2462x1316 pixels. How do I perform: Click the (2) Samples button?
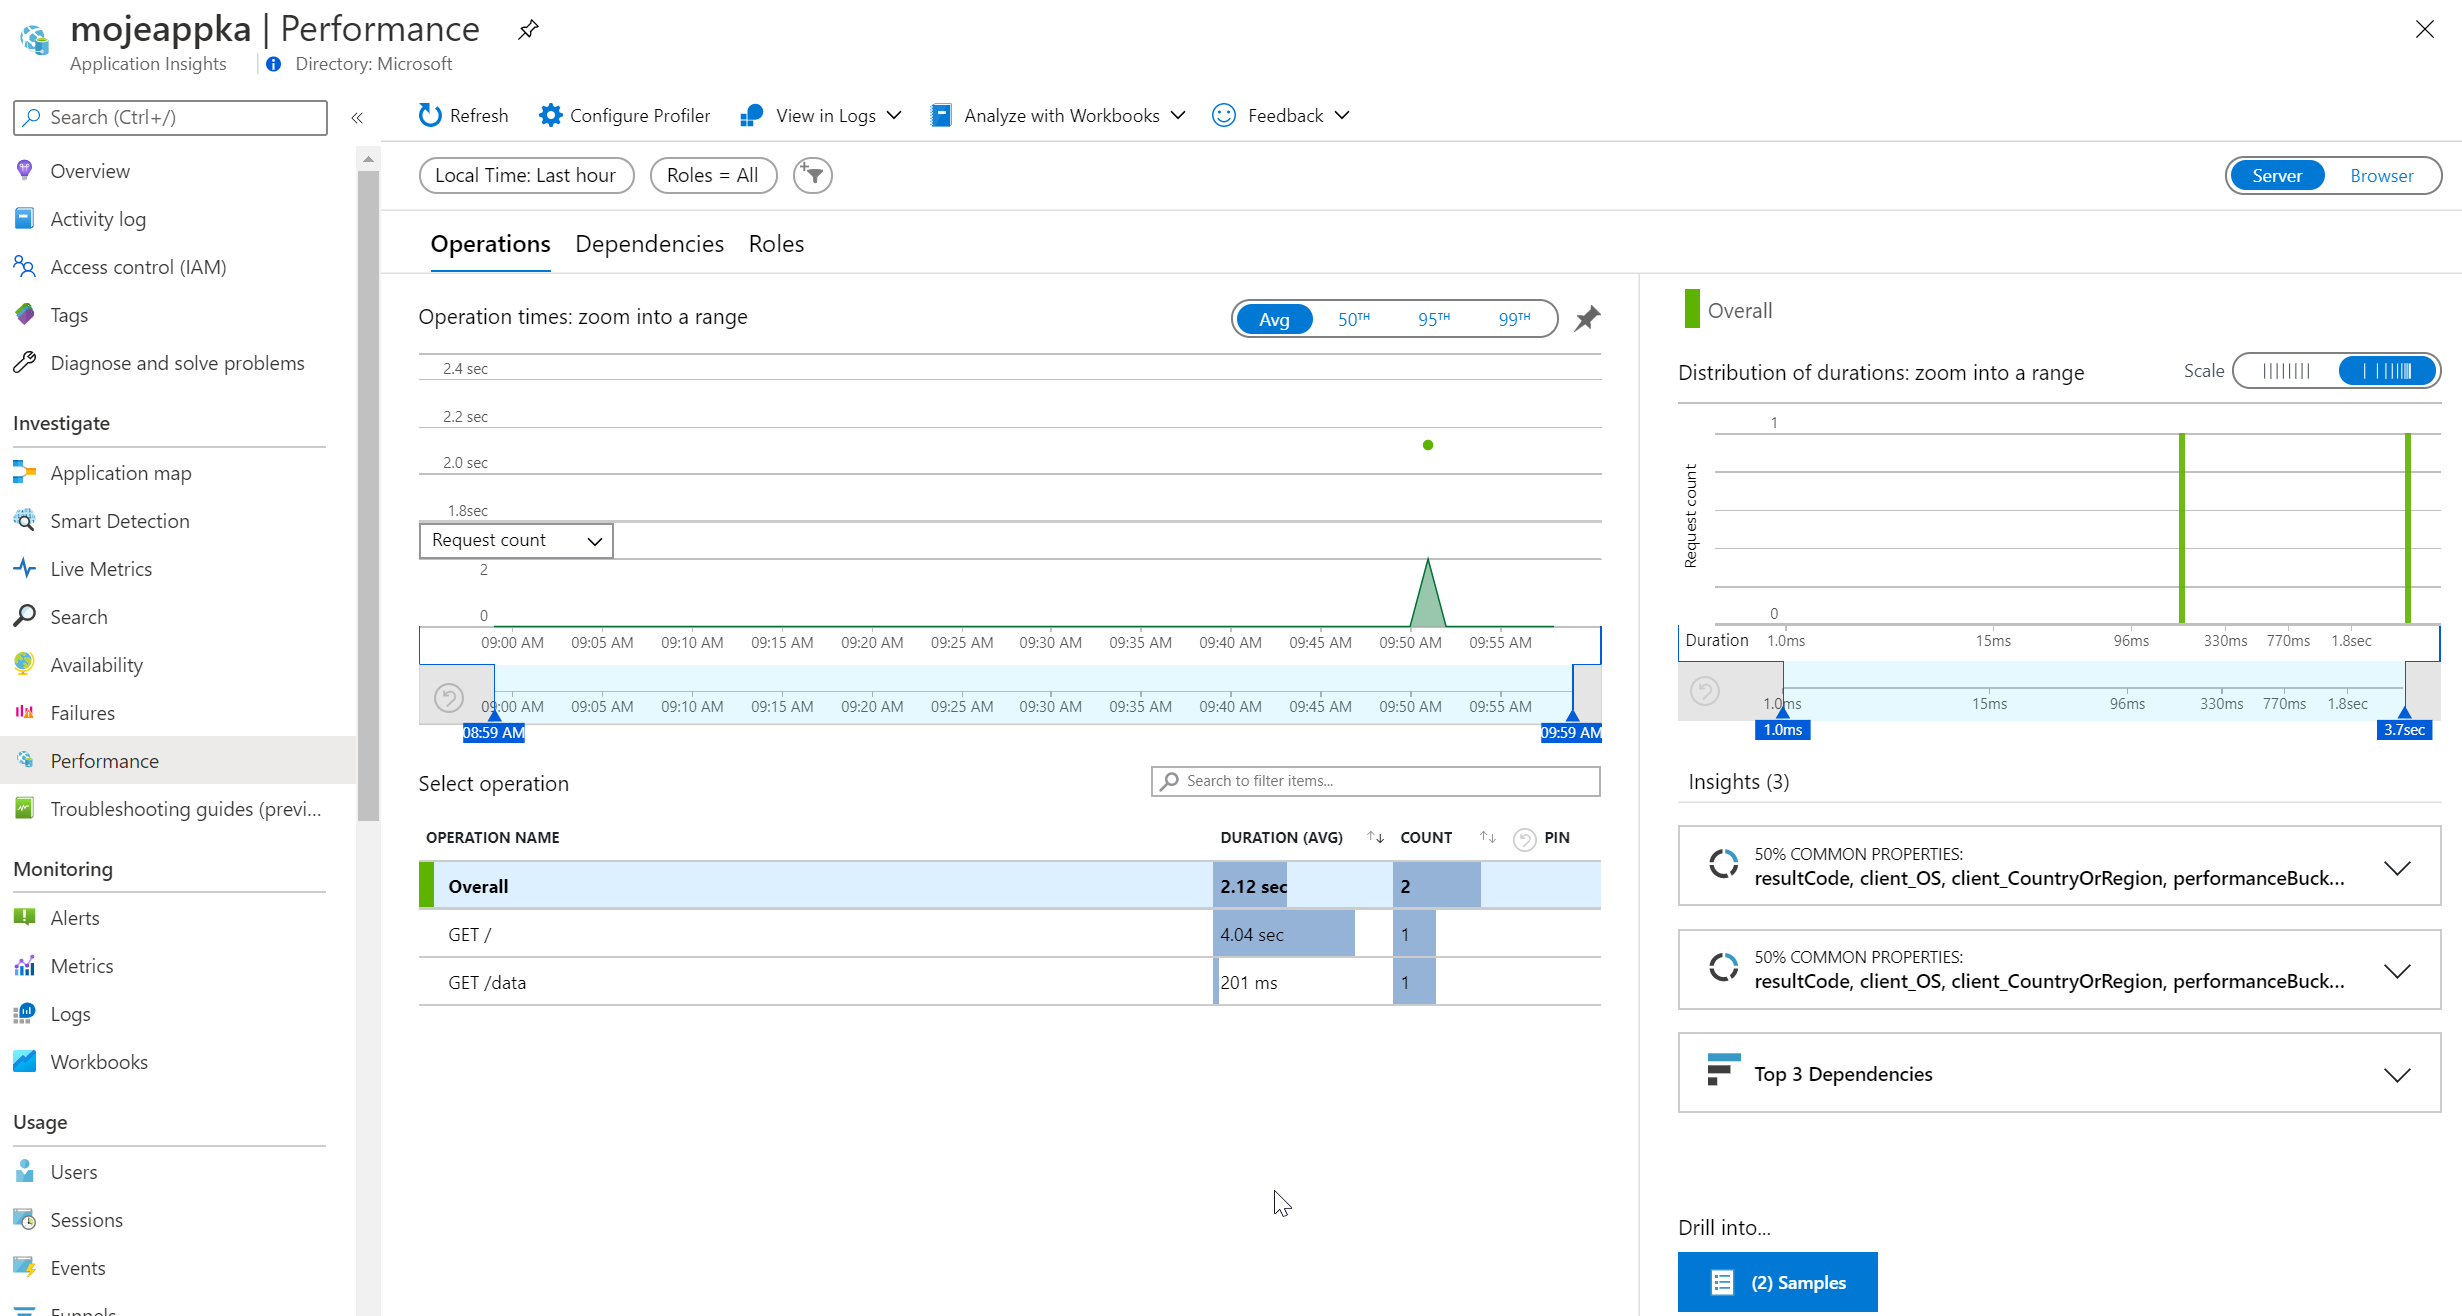(1777, 1282)
